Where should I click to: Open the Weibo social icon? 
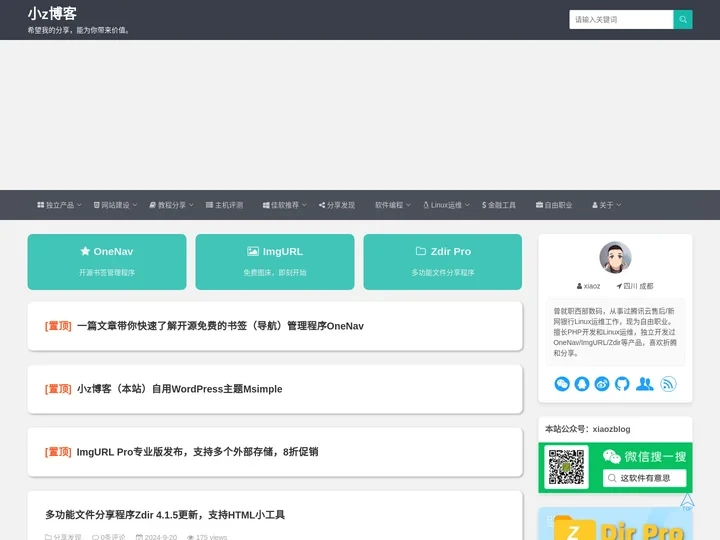coord(602,384)
